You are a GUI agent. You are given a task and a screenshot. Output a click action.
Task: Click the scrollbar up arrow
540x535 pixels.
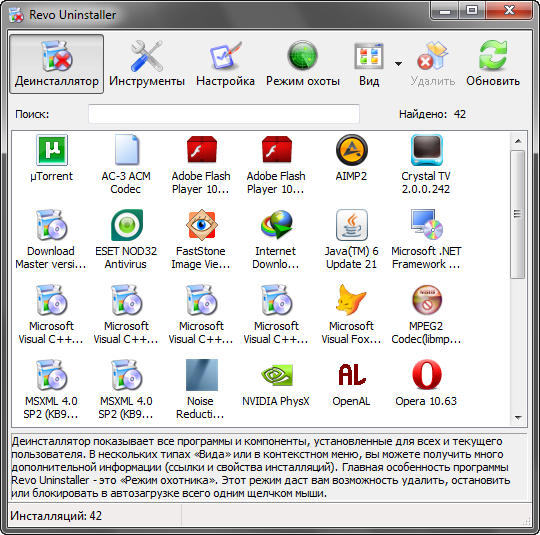click(518, 141)
